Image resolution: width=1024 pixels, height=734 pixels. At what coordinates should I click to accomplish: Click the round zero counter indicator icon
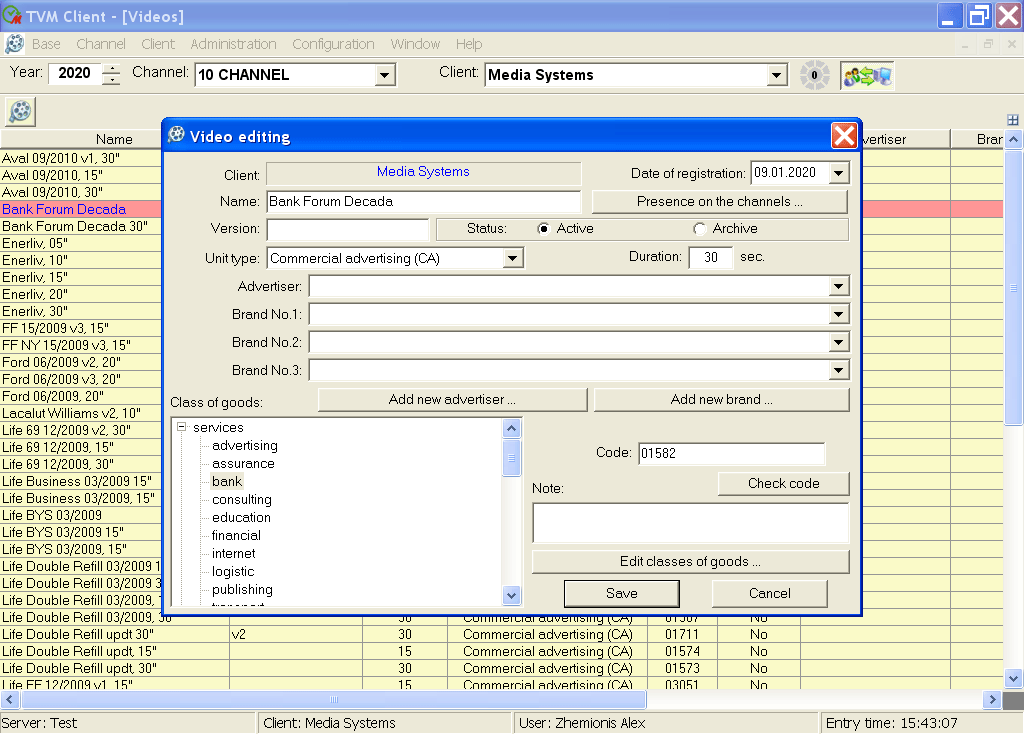point(814,75)
